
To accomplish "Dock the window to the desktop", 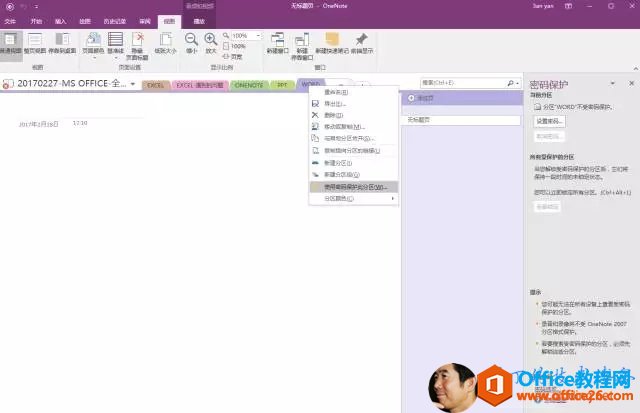I will pos(62,44).
